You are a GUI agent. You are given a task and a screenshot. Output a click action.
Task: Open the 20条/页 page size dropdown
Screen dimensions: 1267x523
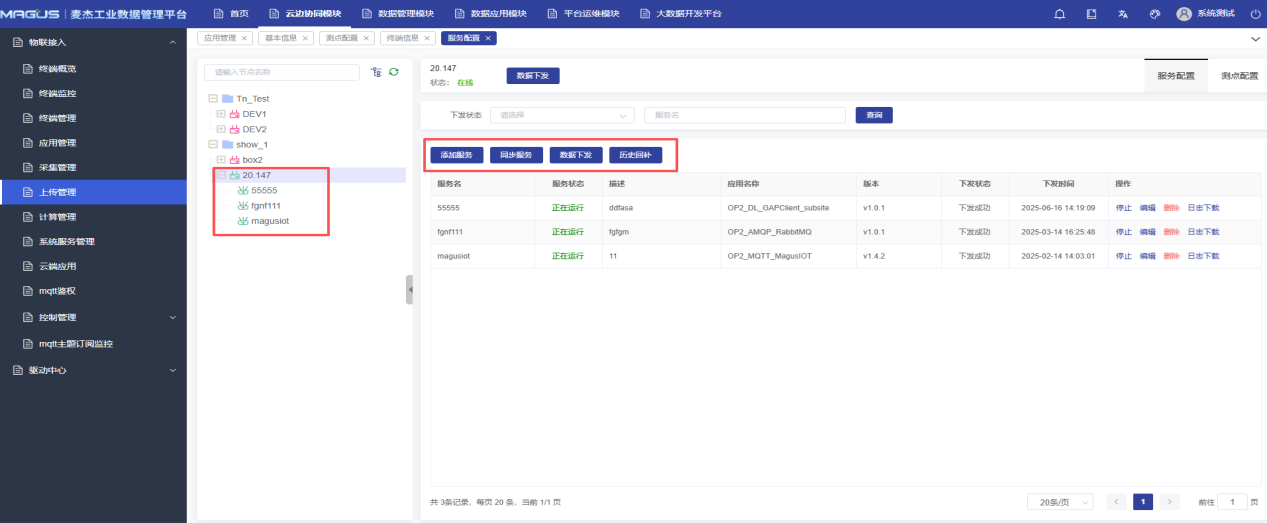[x=1060, y=502]
